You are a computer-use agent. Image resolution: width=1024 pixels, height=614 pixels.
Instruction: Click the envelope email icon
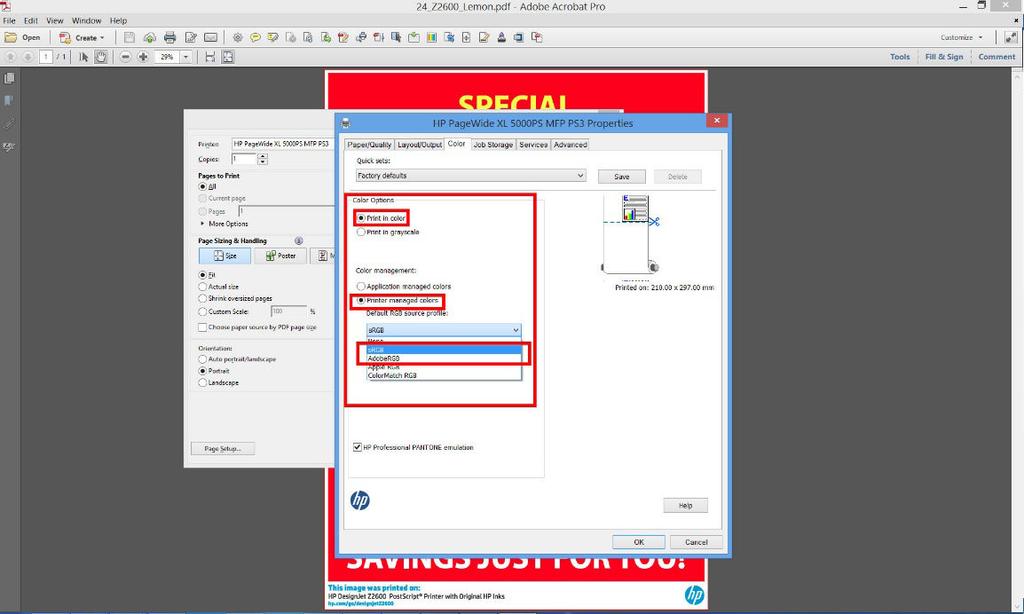click(210, 38)
